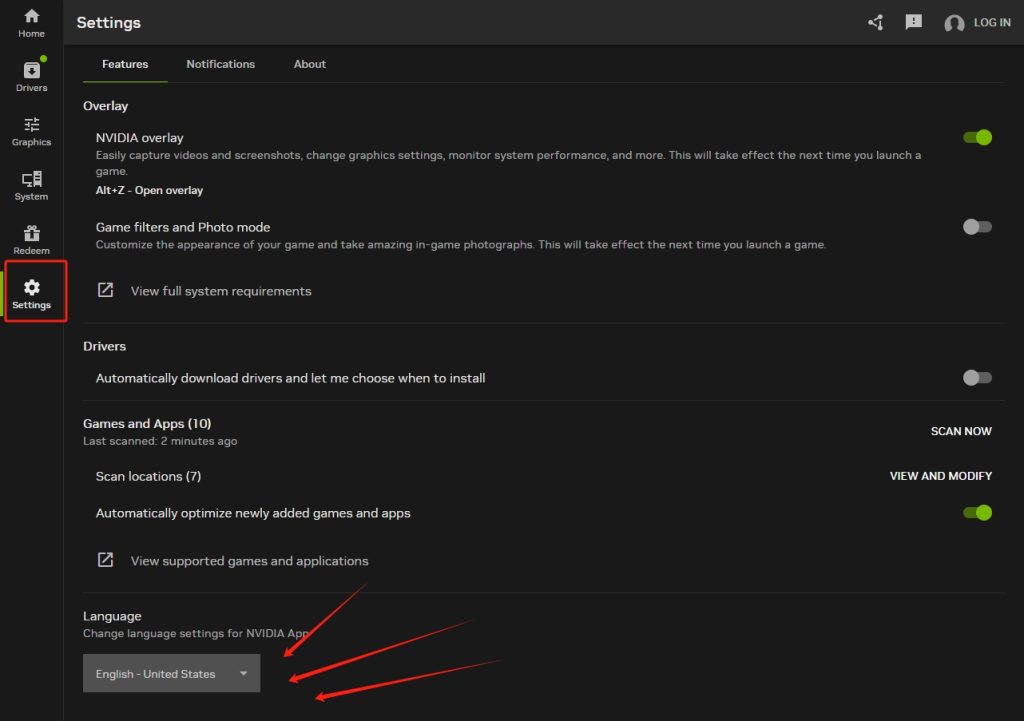Switch to the Notifications tab
The image size is (1024, 721).
coord(221,64)
